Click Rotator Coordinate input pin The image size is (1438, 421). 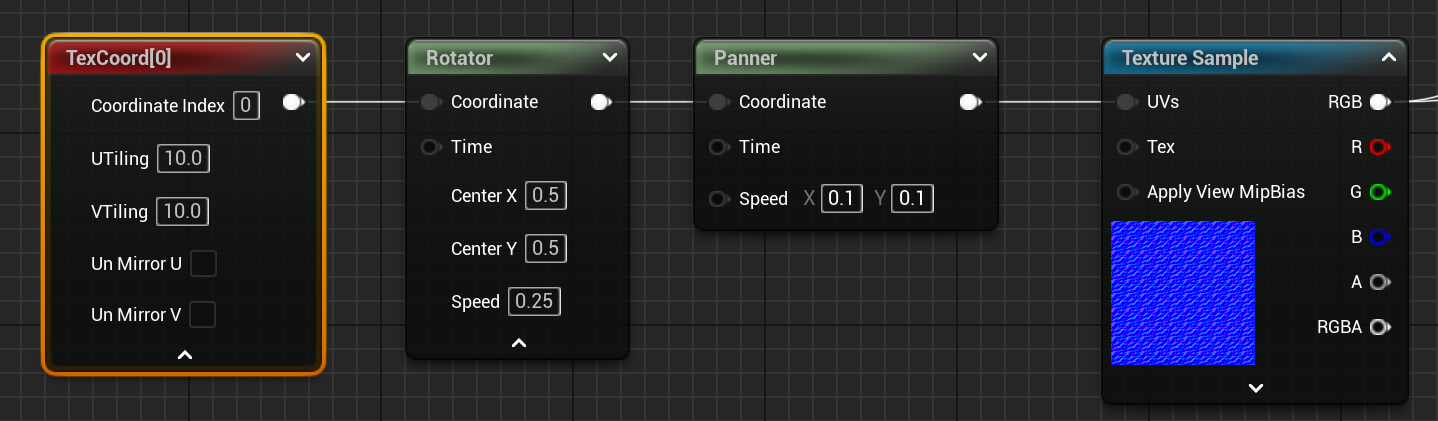(430, 102)
